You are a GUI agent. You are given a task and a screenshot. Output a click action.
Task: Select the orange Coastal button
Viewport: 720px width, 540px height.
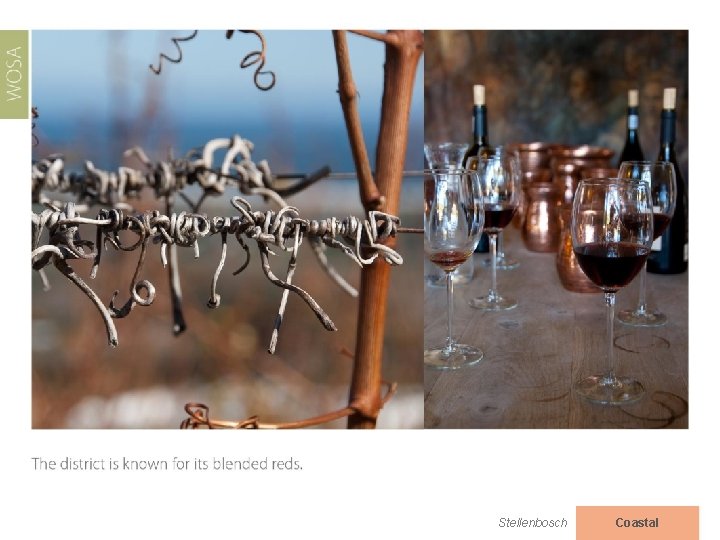(x=637, y=523)
